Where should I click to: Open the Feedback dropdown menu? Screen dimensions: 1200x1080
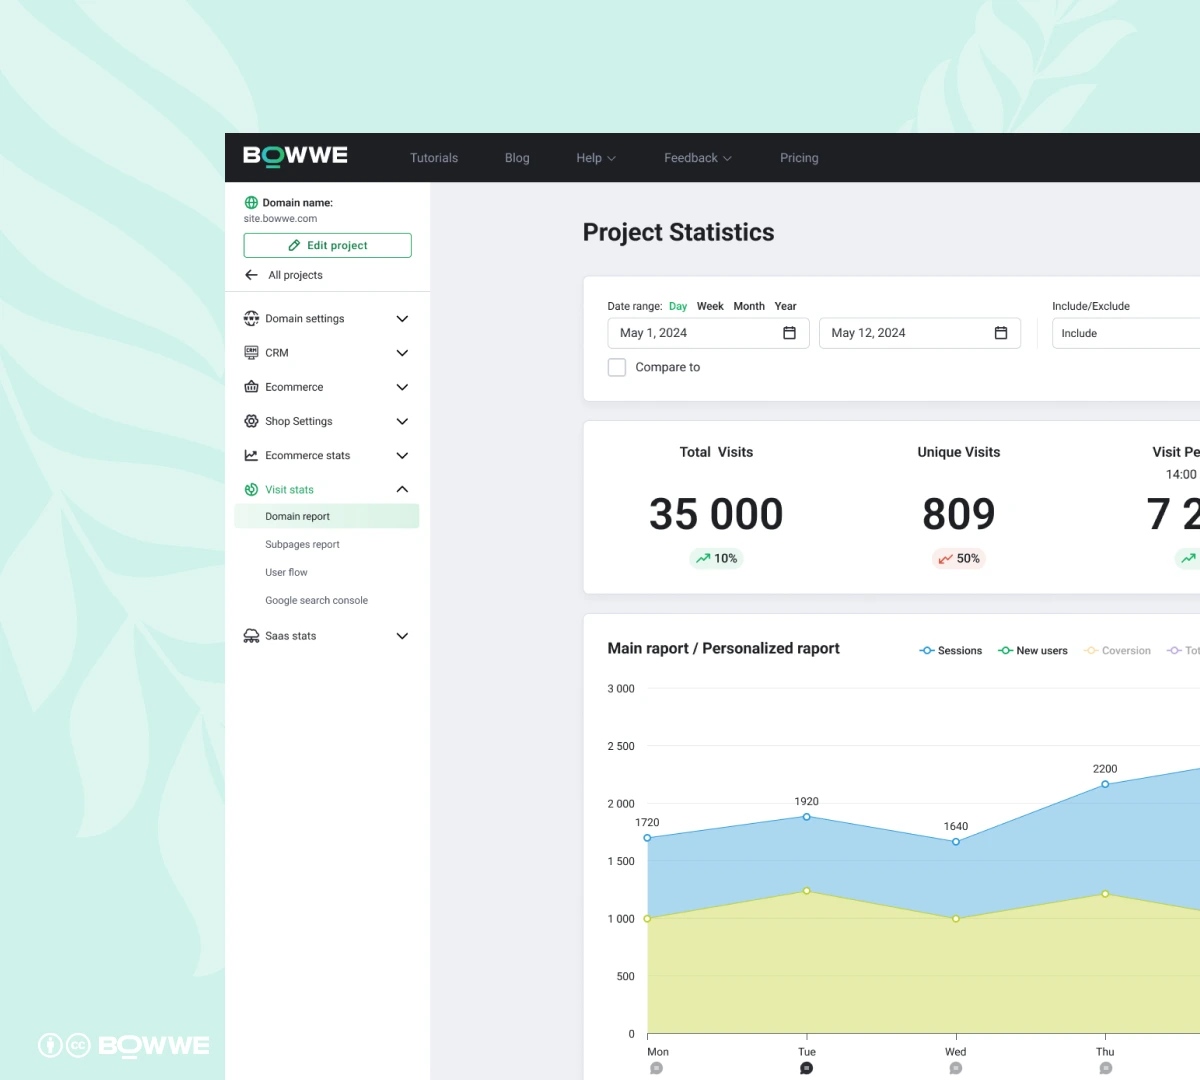pyautogui.click(x=698, y=158)
